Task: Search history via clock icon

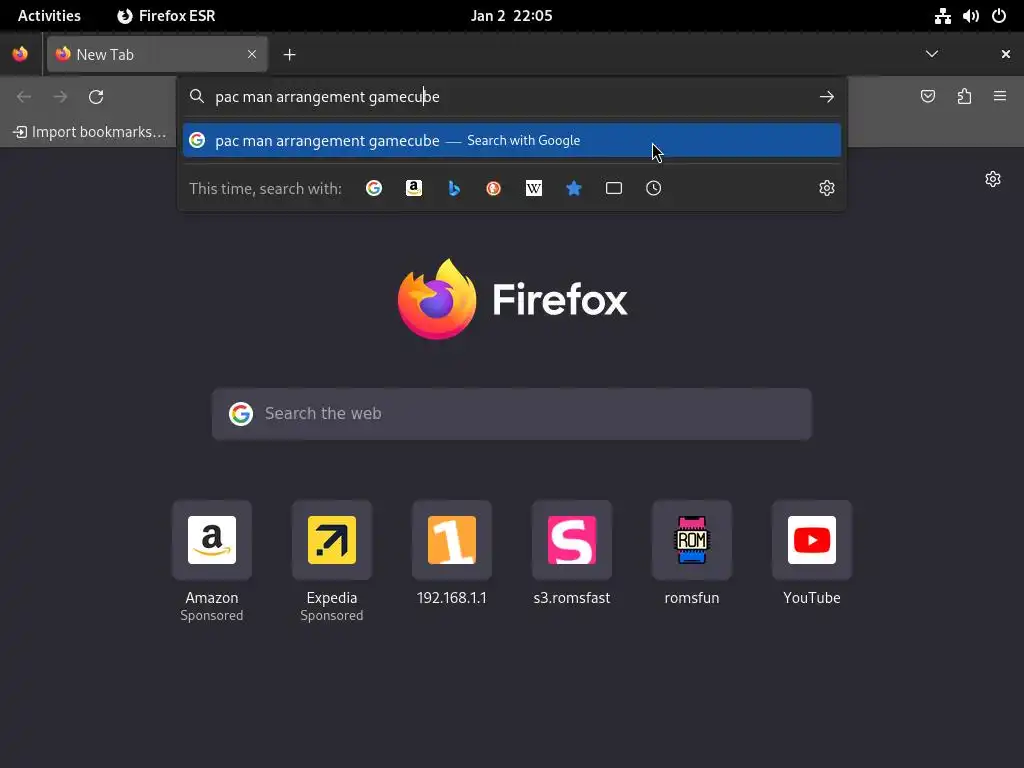Action: pos(654,188)
